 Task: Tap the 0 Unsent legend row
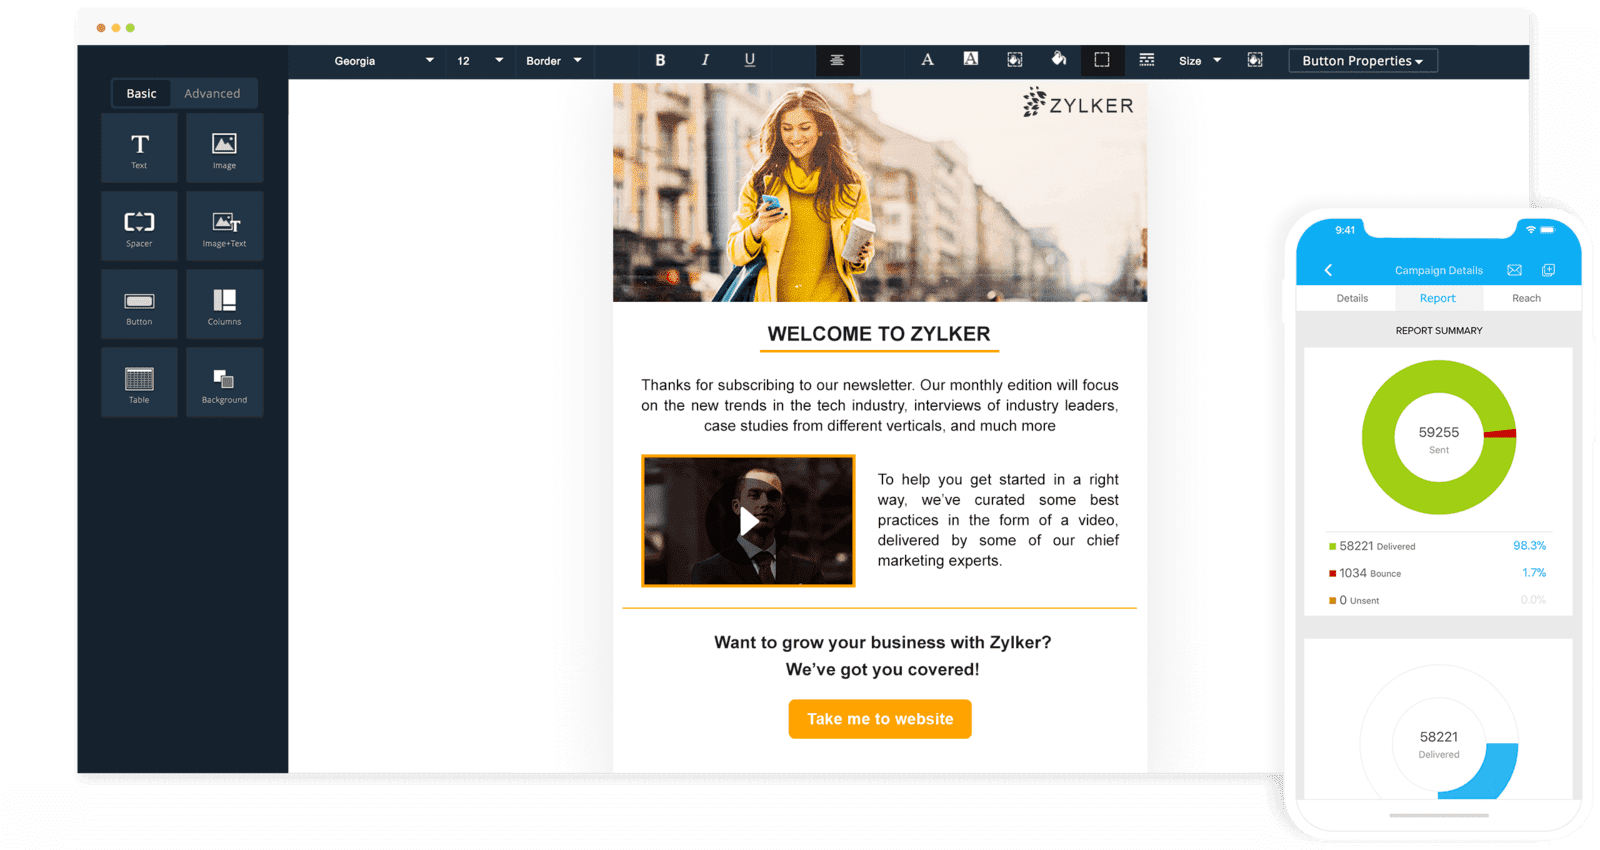(1438, 600)
